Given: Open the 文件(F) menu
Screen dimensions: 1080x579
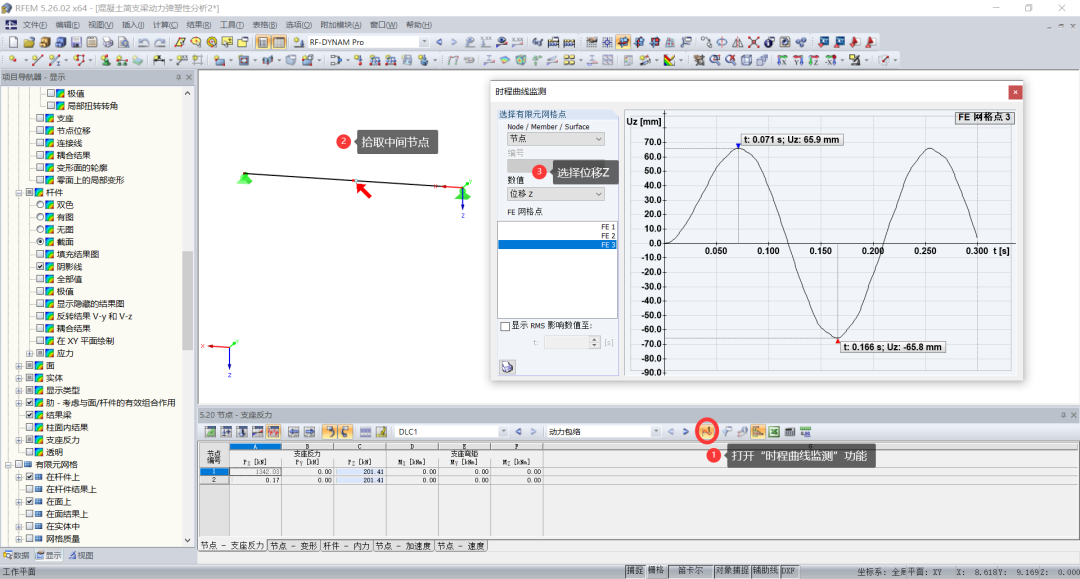Looking at the screenshot, I should 34,25.
